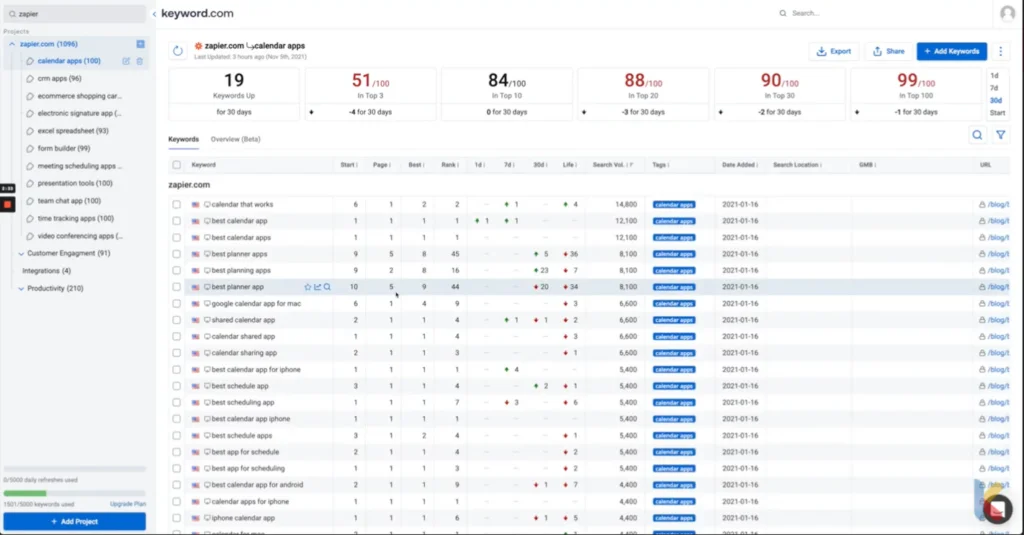Click the refresh icon beside zapier.com title
The image size is (1024, 535).
178,51
